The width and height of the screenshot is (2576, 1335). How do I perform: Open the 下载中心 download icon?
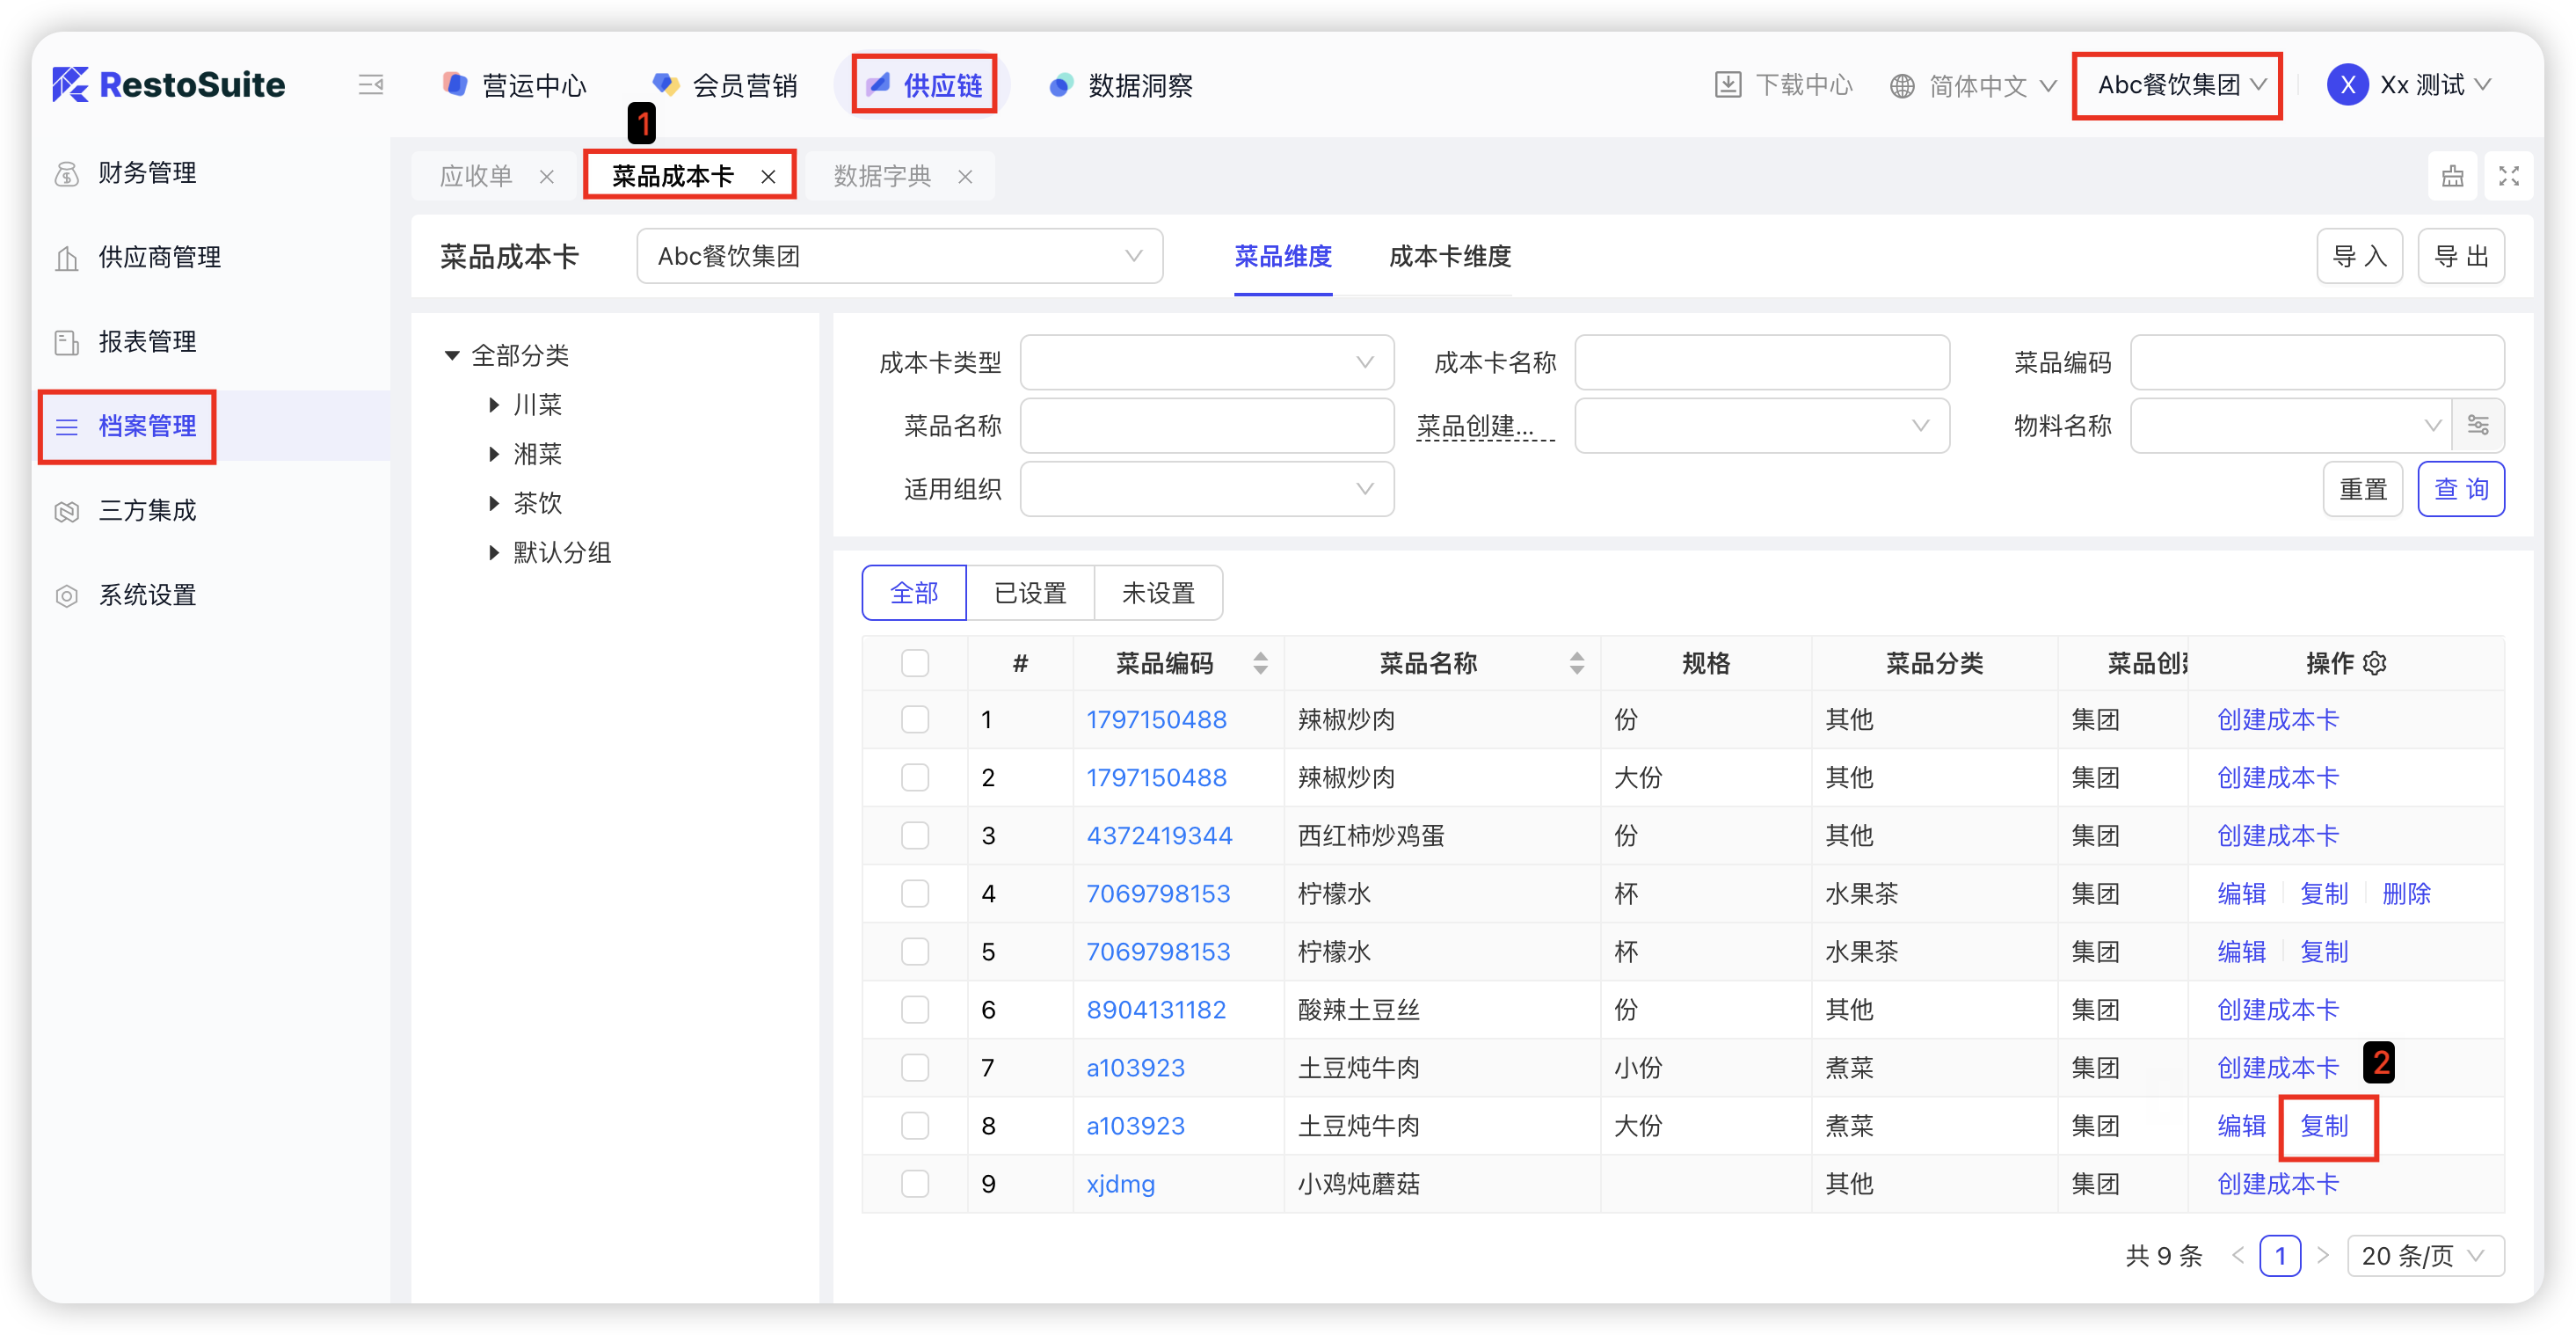click(x=1727, y=85)
